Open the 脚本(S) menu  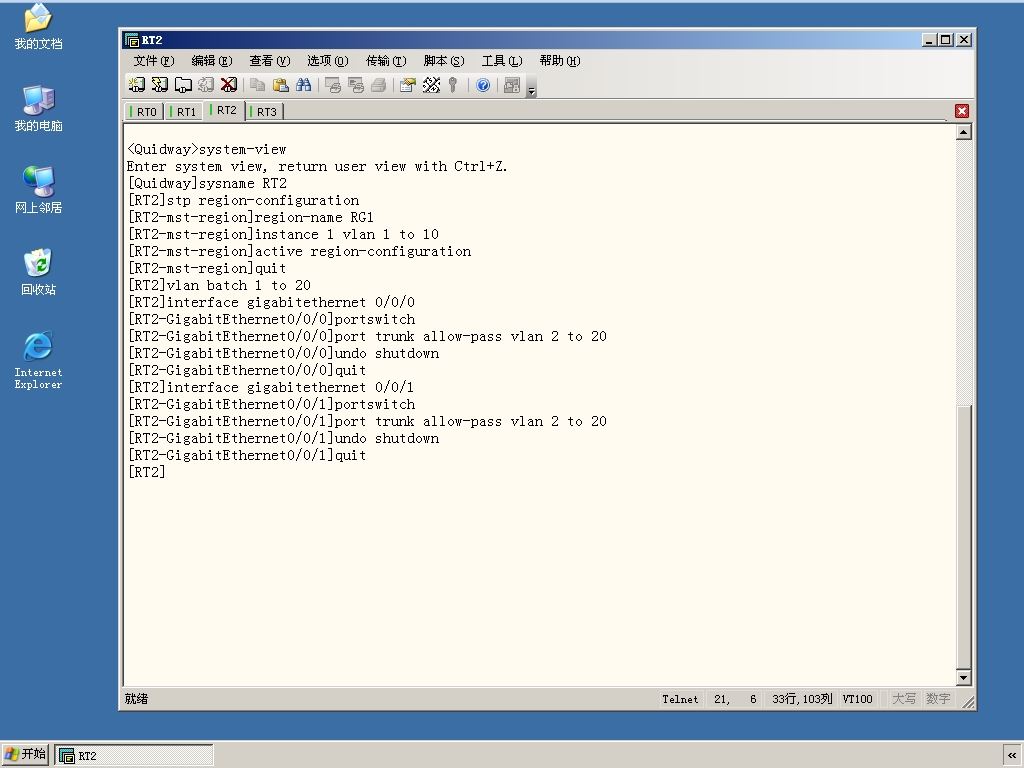click(x=444, y=61)
